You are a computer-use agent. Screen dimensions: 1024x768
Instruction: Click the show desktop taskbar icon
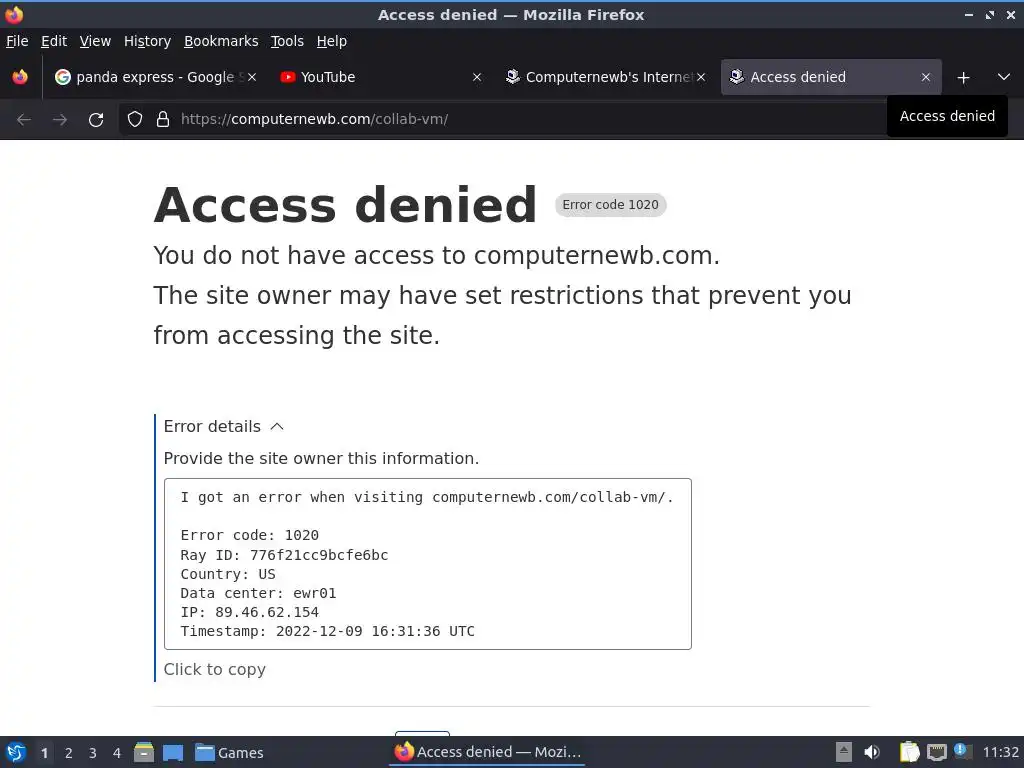click(173, 753)
